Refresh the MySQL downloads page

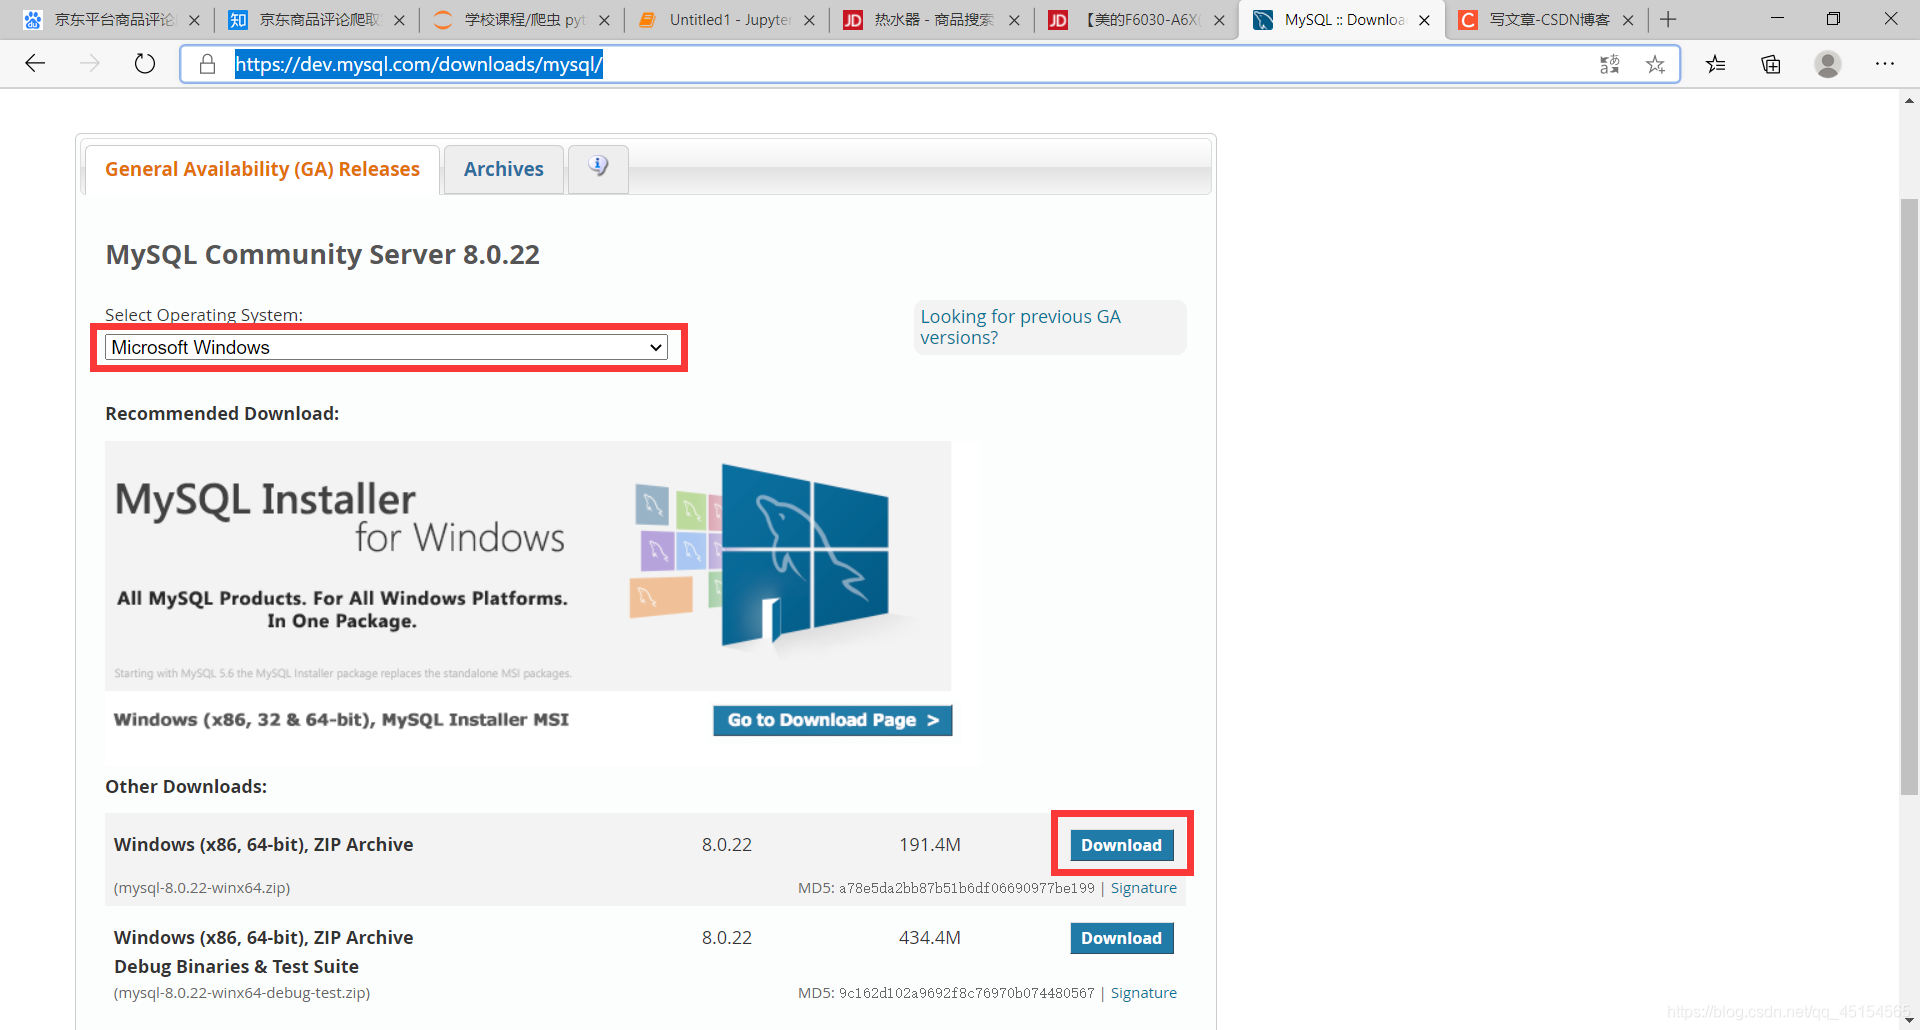145,64
